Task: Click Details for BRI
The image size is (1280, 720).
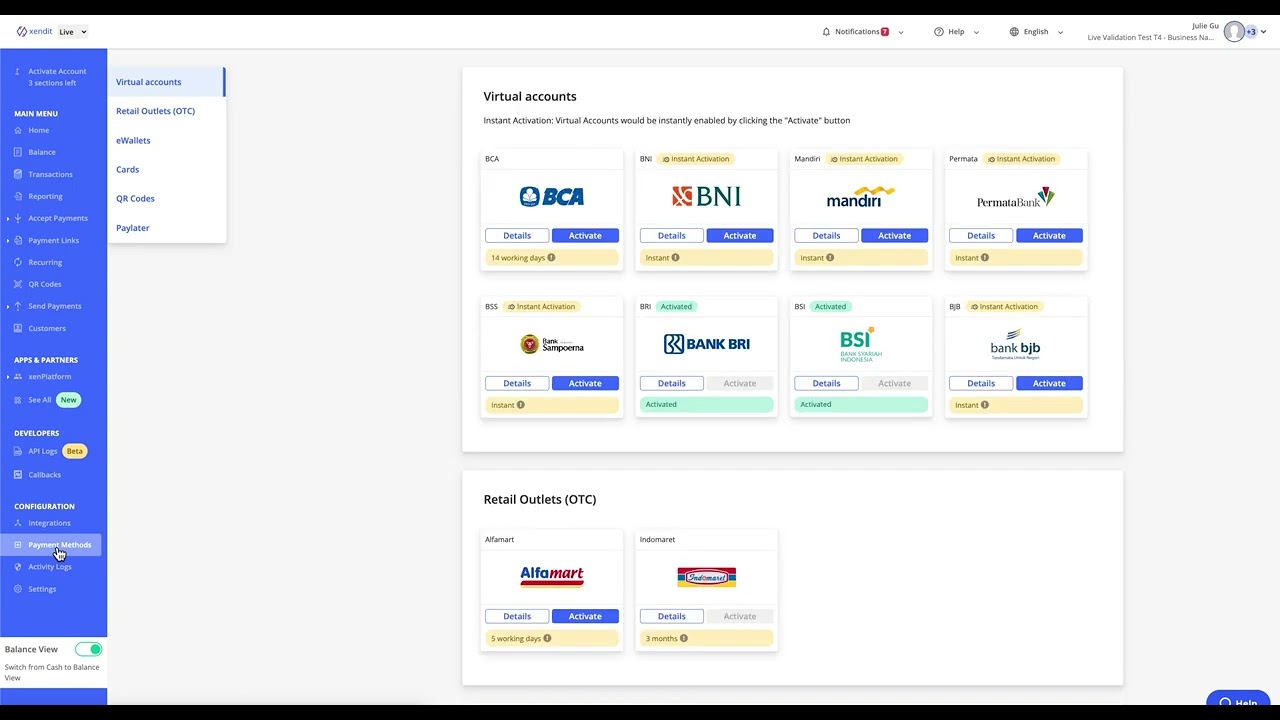Action: pyautogui.click(x=672, y=383)
